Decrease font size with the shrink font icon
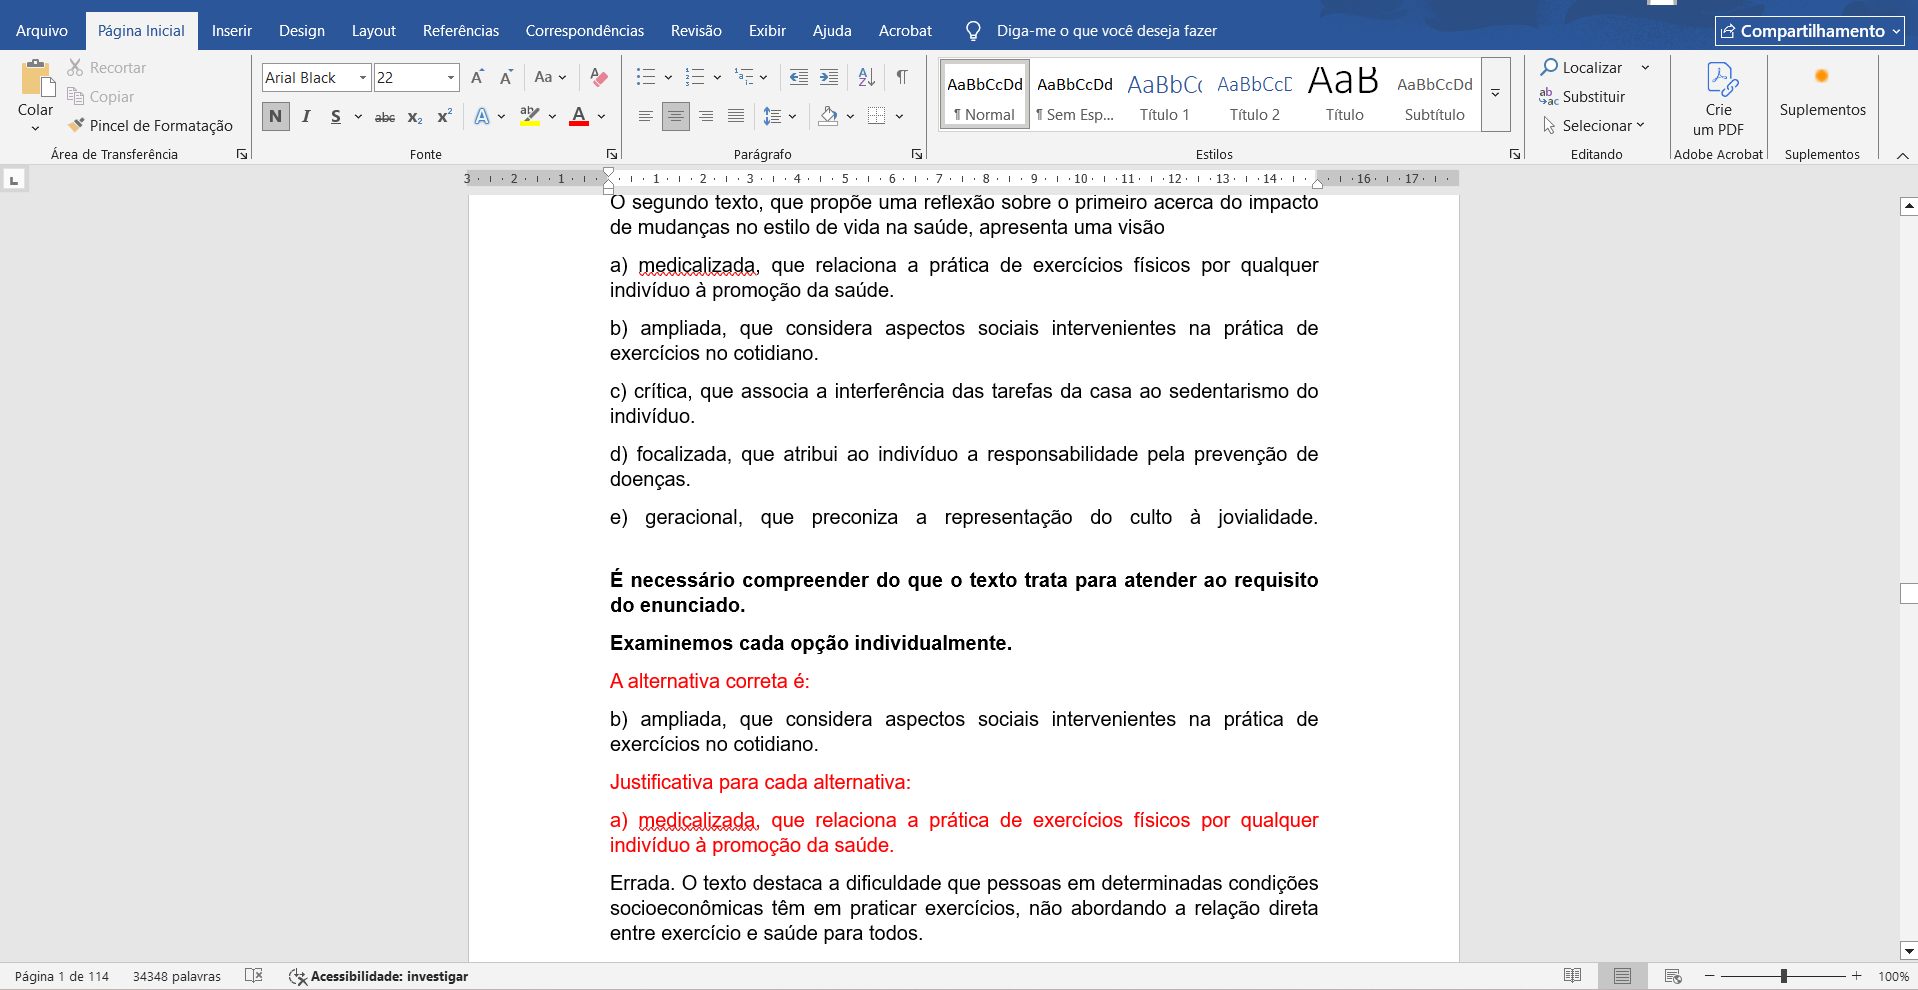 click(x=506, y=77)
